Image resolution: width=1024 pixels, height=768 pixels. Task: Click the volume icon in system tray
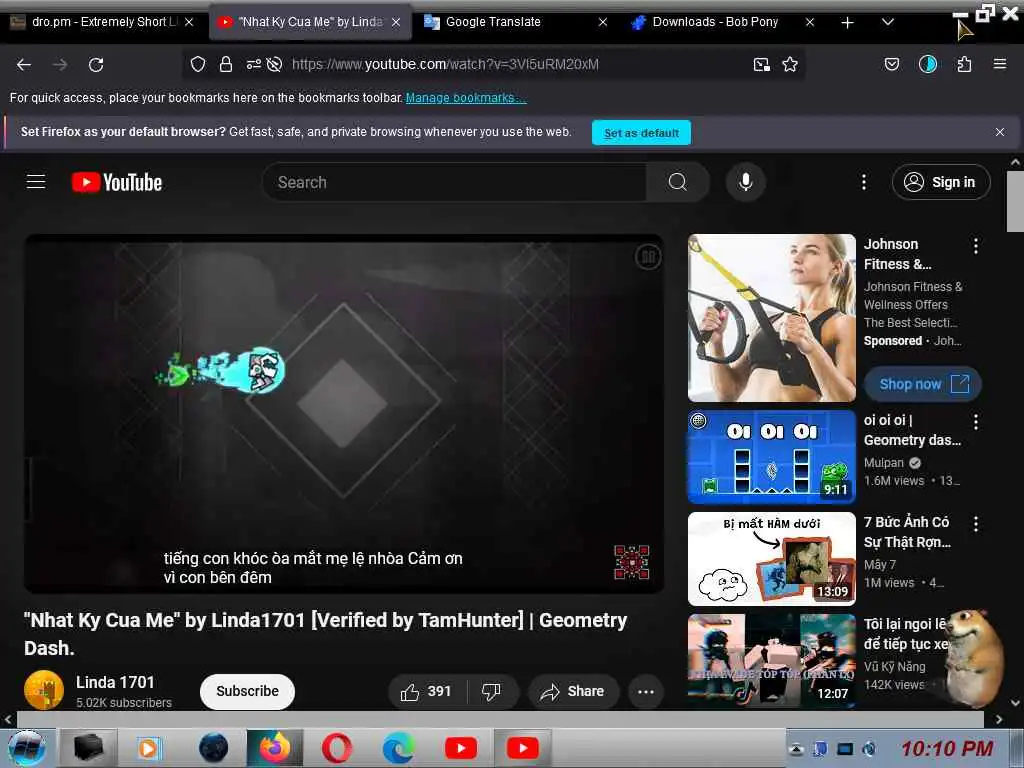(x=869, y=749)
